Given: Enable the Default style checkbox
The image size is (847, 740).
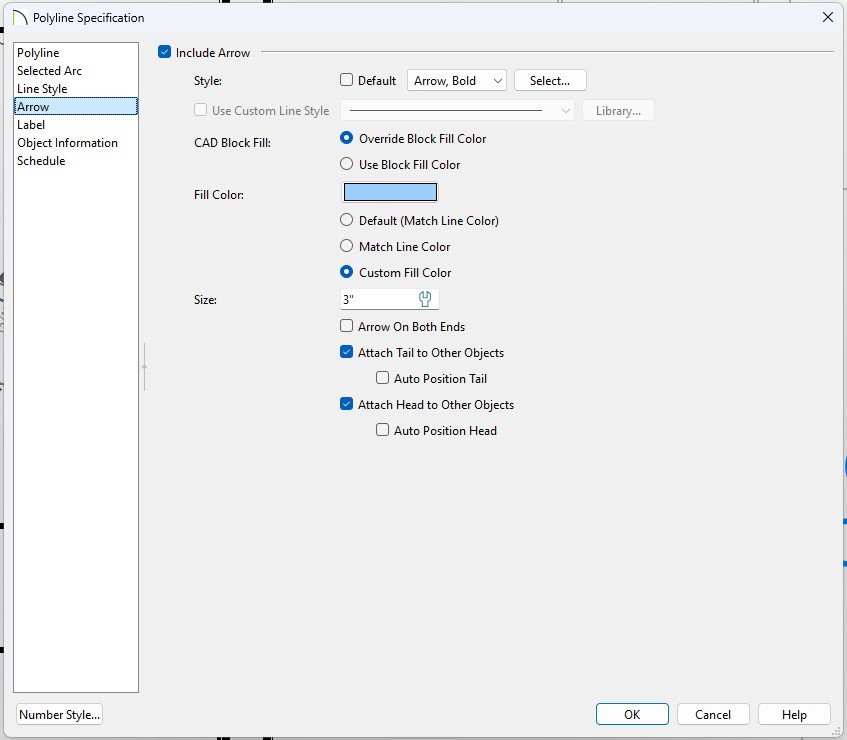Looking at the screenshot, I should (347, 81).
